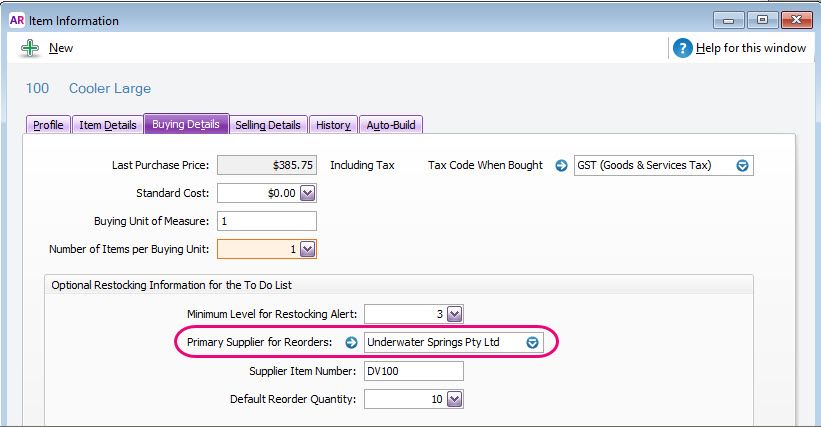Image resolution: width=821 pixels, height=427 pixels.
Task: Open the History tab
Action: tap(333, 125)
